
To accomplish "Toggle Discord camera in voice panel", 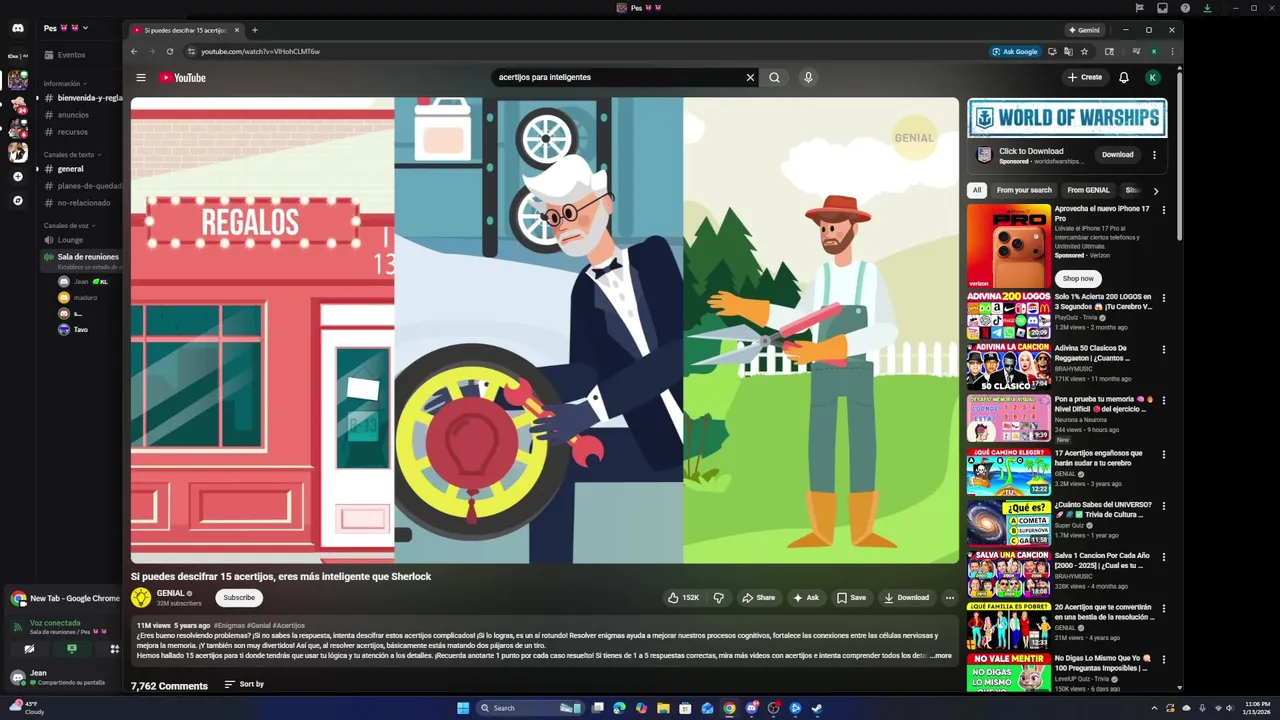I will pos(29,649).
